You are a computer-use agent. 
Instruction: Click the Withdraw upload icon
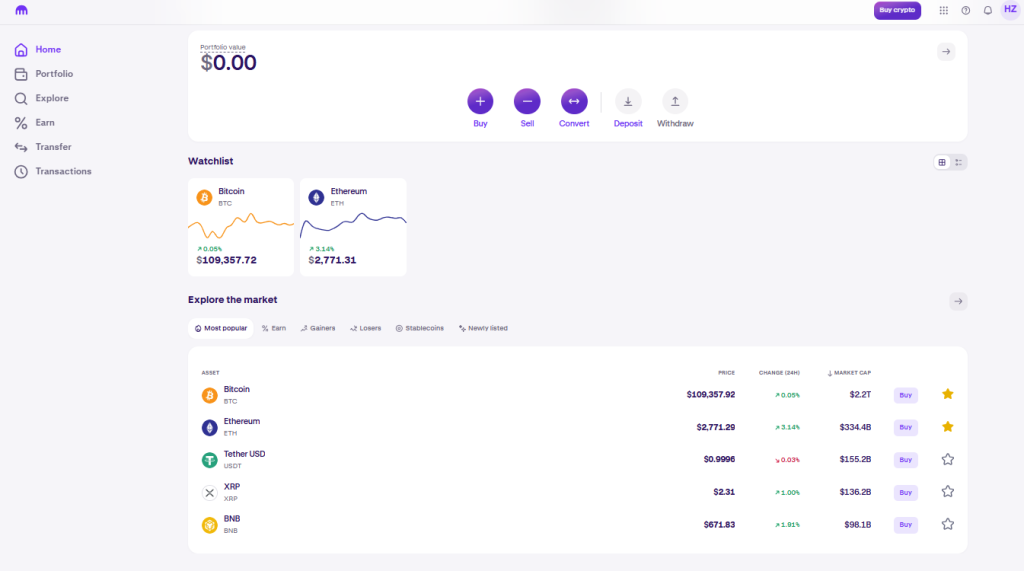[x=675, y=101]
